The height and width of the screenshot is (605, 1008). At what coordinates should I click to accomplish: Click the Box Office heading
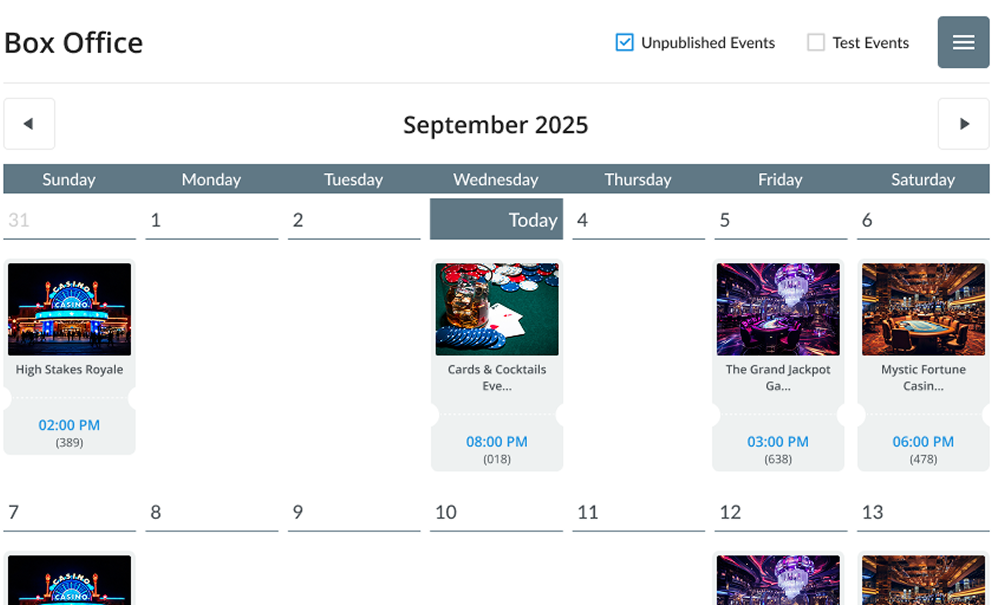pos(73,43)
